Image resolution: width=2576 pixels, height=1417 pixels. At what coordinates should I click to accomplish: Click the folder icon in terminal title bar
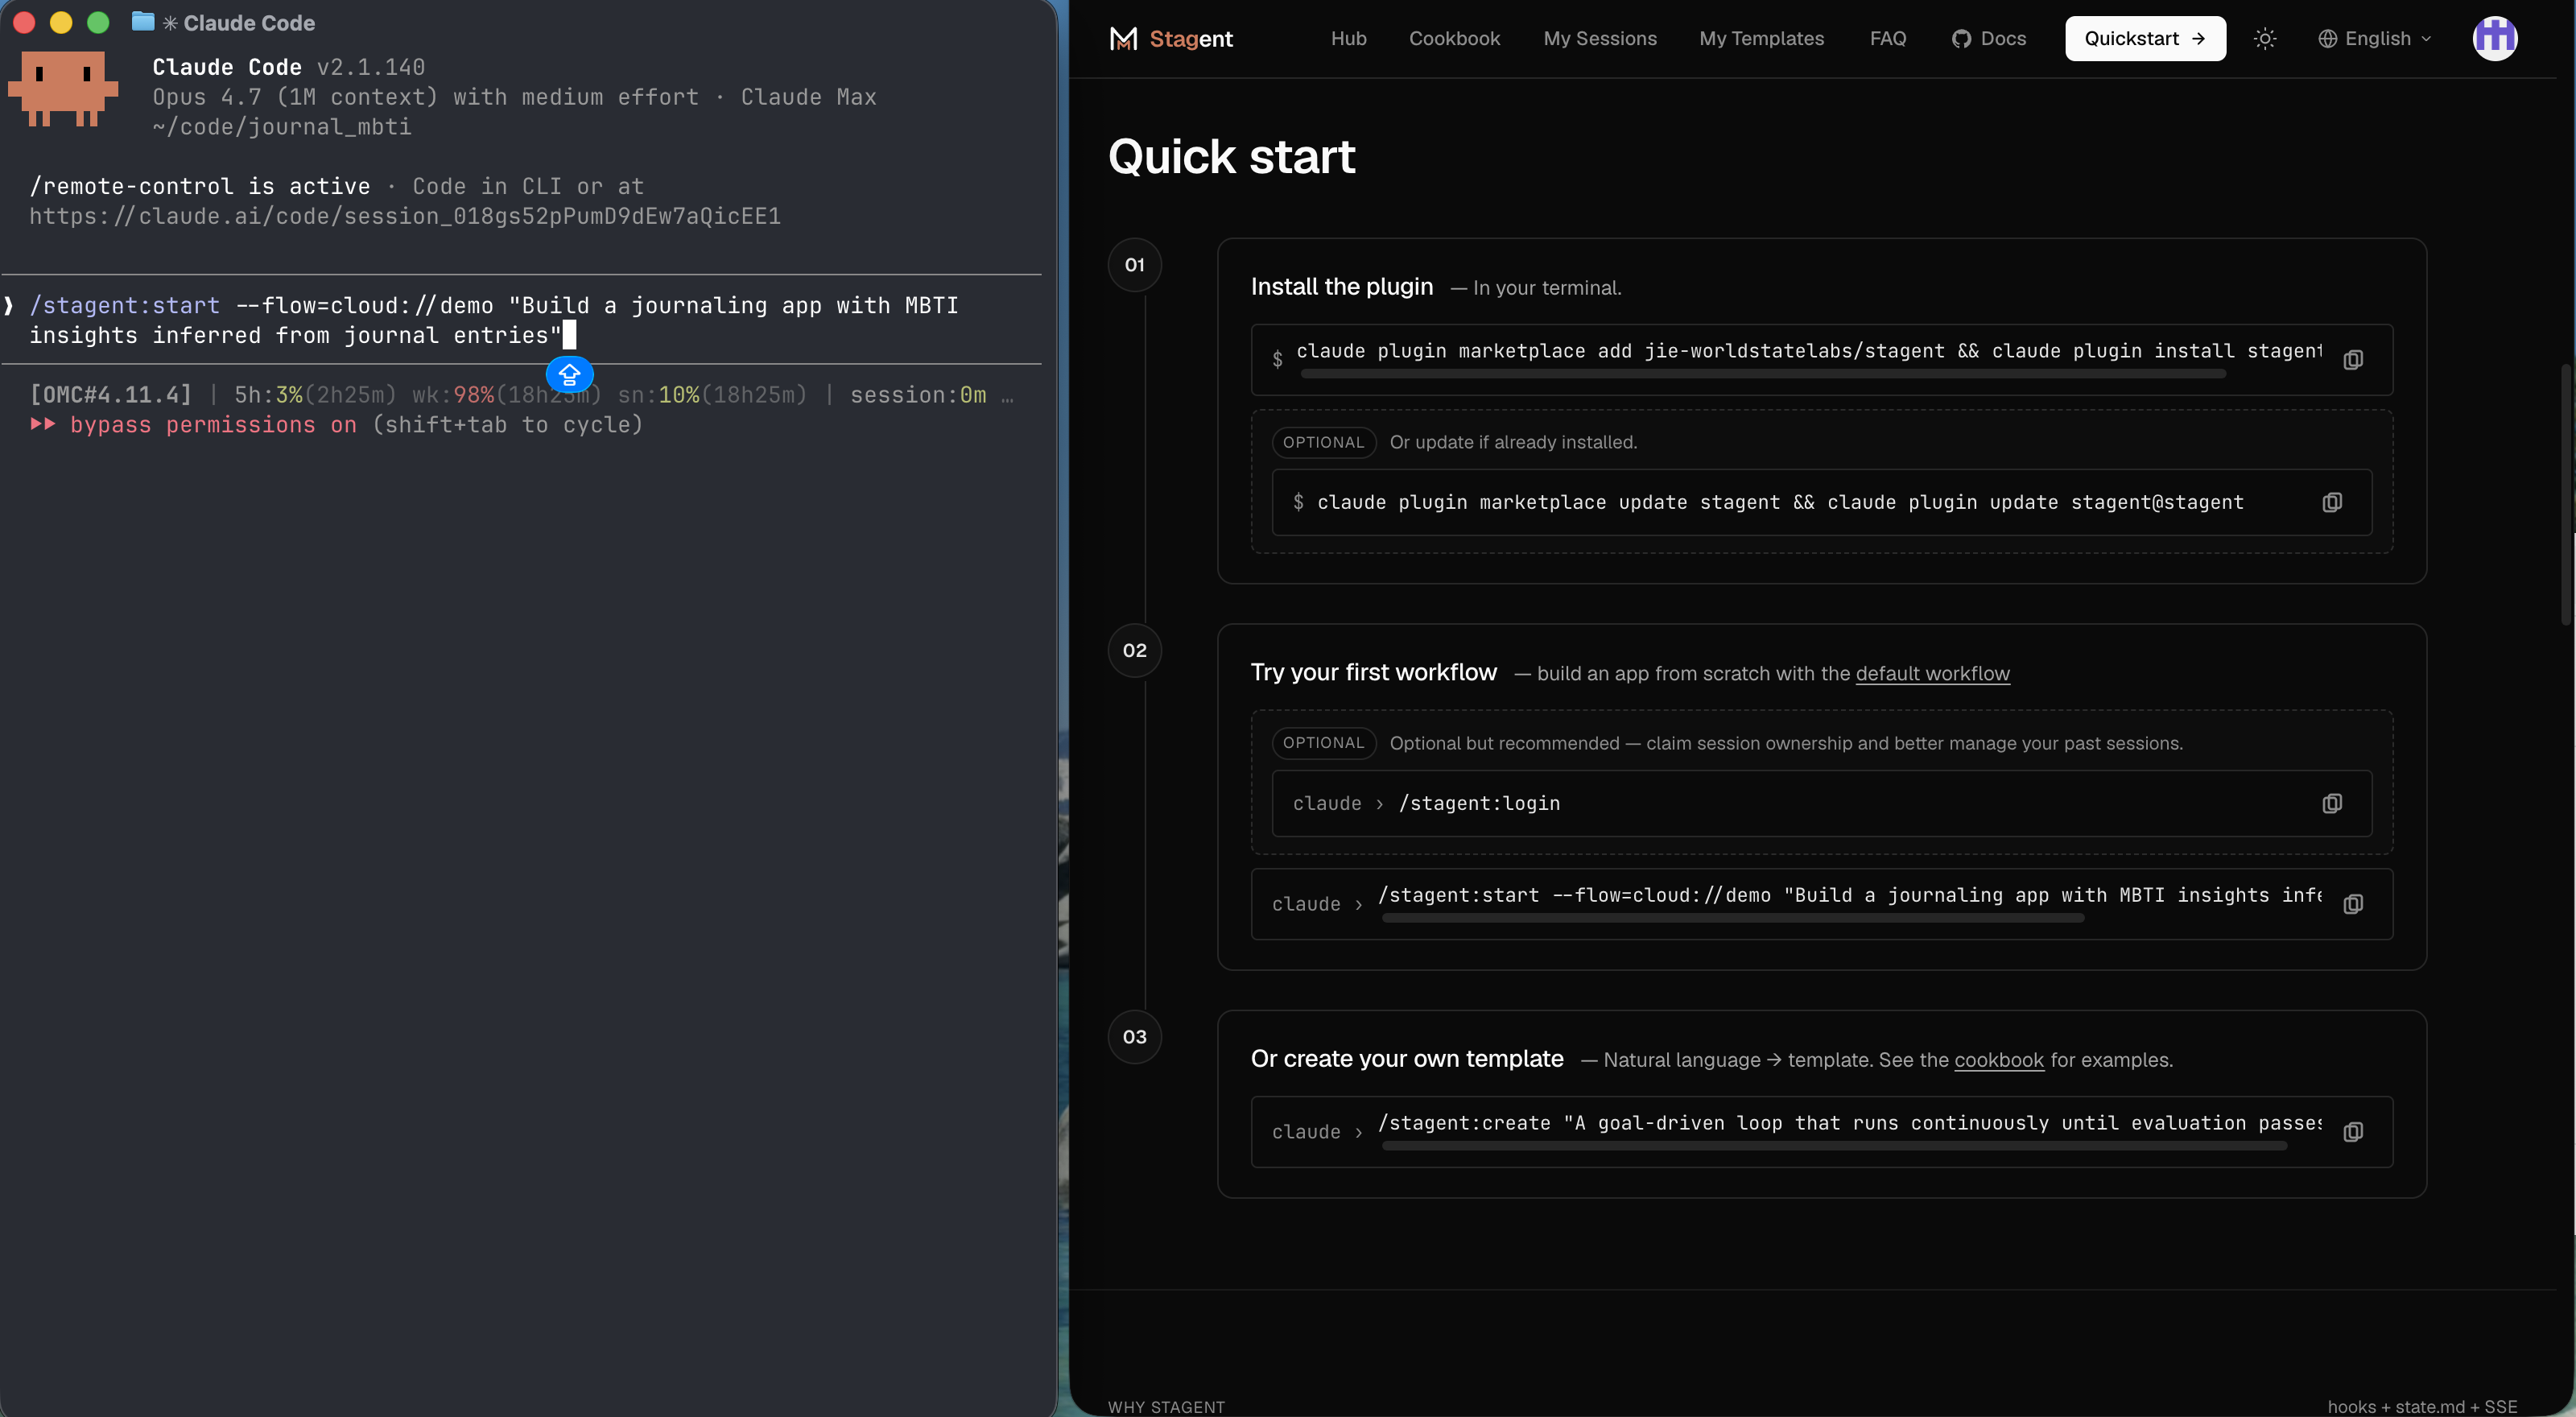click(143, 21)
